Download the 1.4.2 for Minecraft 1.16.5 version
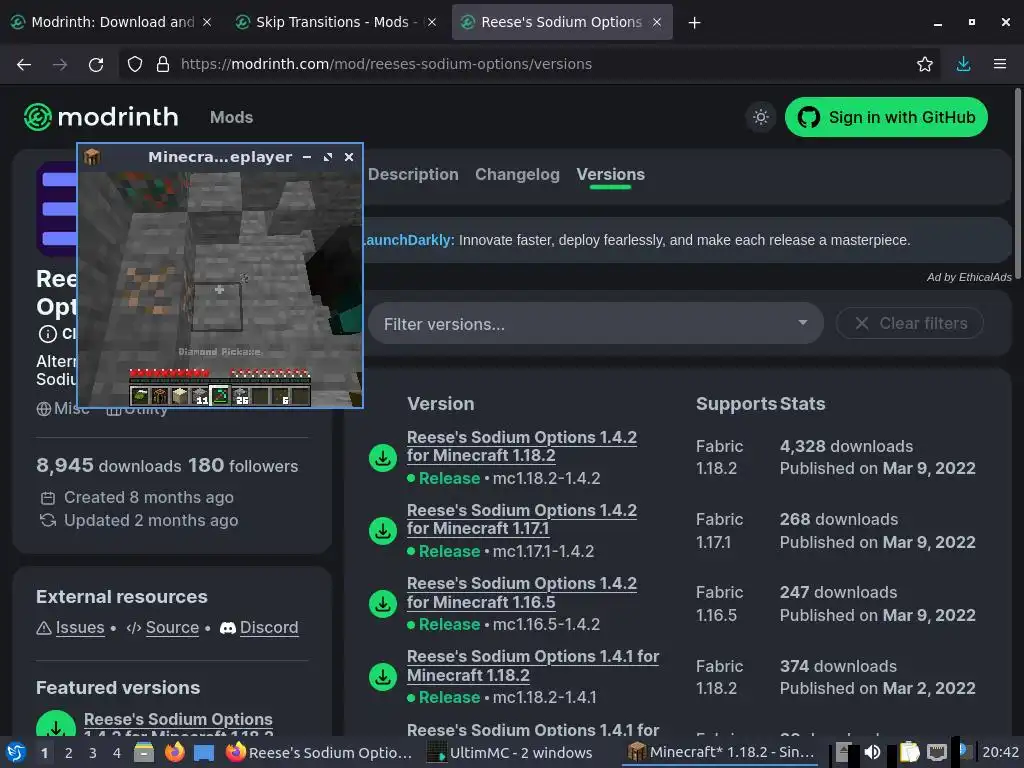The image size is (1024, 768). pos(383,604)
